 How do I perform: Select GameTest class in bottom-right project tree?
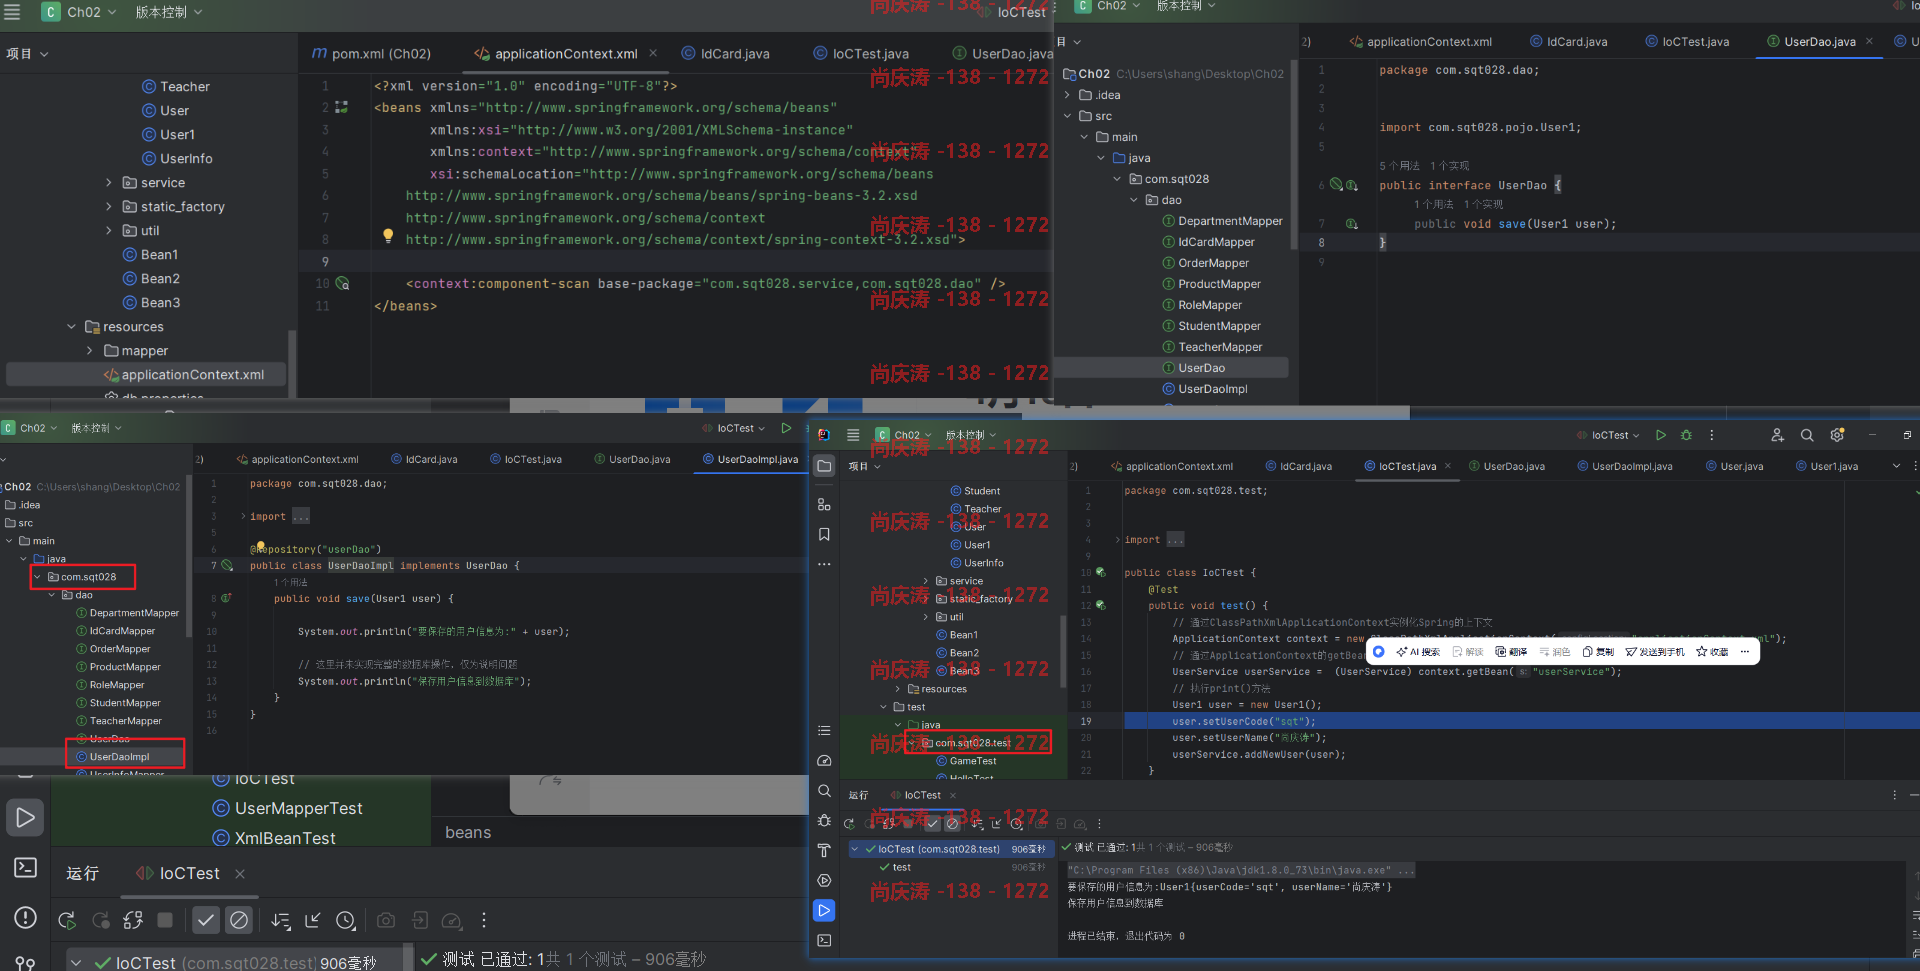click(x=966, y=761)
